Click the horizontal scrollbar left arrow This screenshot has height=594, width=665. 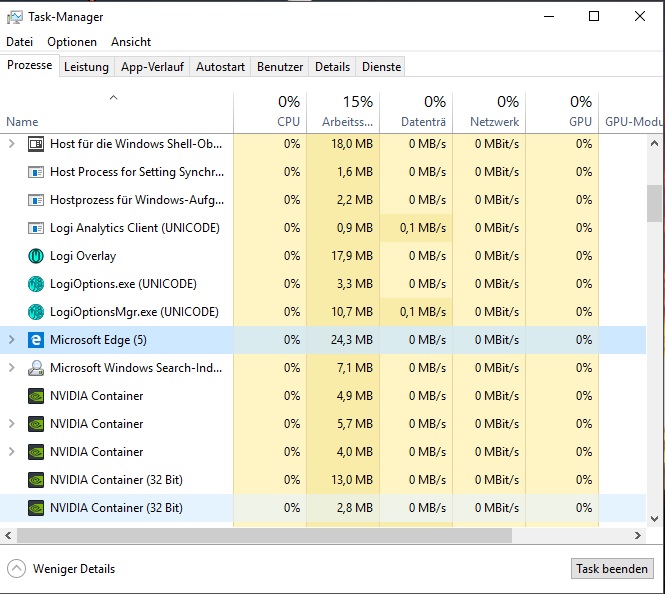point(8,535)
